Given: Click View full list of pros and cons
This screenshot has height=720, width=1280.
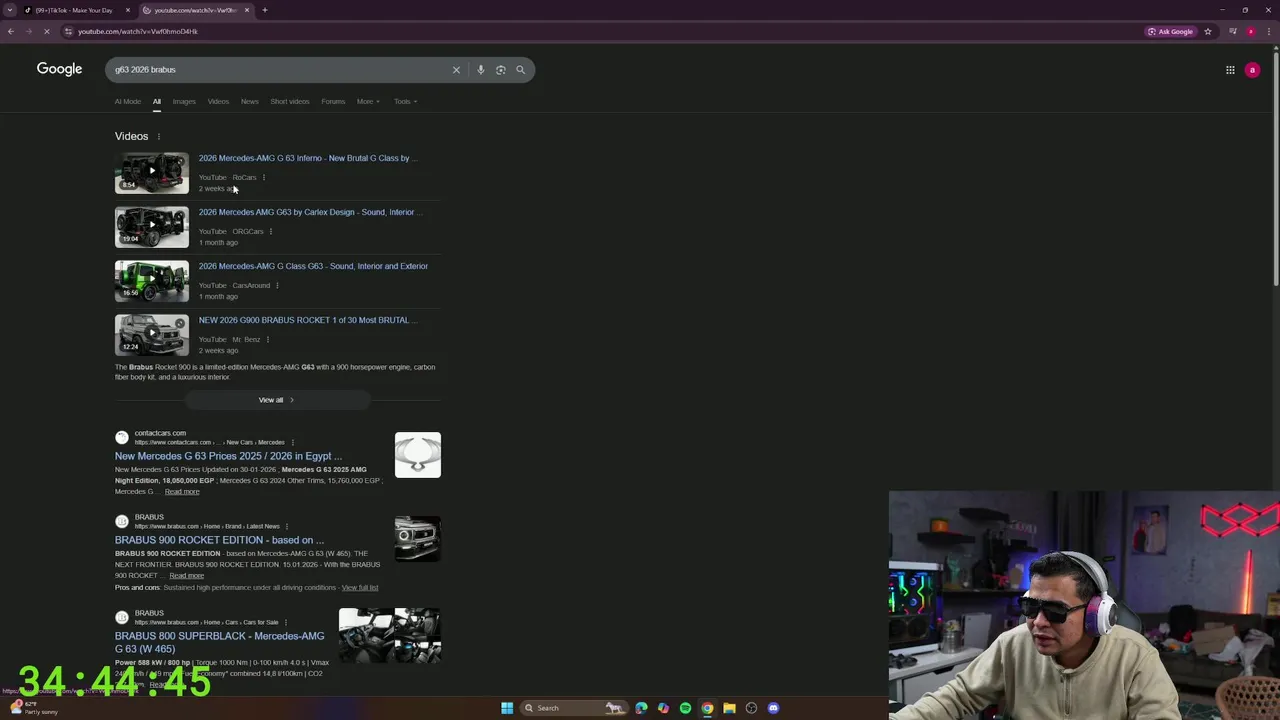Looking at the screenshot, I should tap(360, 588).
